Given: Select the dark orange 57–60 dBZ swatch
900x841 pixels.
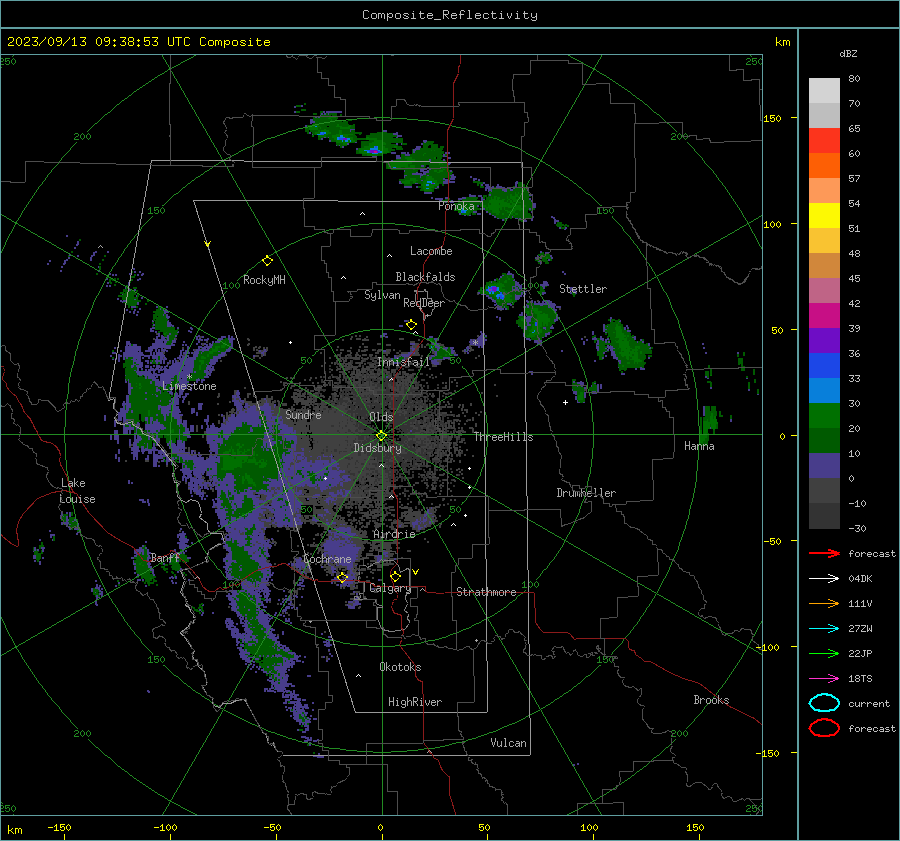Looking at the screenshot, I should click(x=824, y=165).
